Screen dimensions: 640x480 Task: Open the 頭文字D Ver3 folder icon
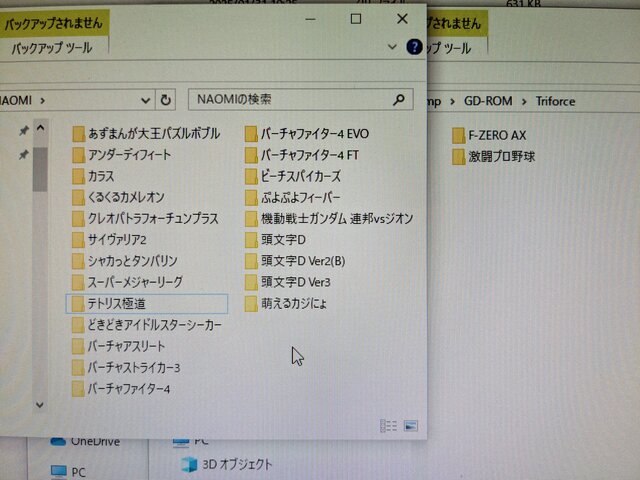click(x=251, y=282)
